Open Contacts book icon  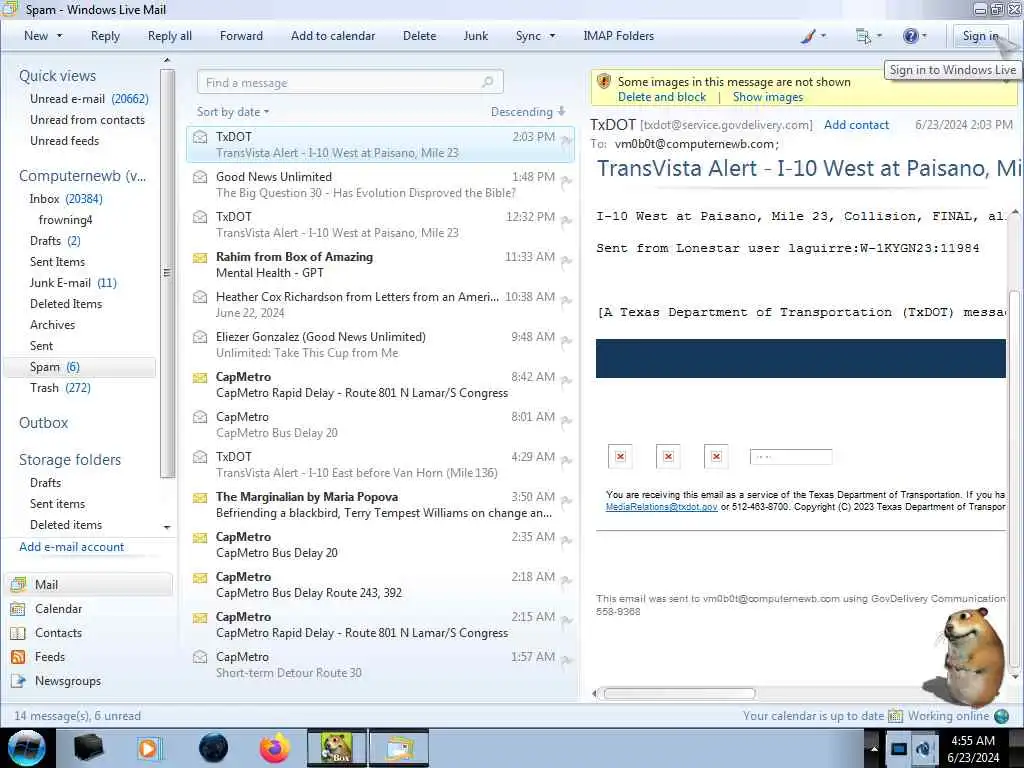tap(18, 633)
